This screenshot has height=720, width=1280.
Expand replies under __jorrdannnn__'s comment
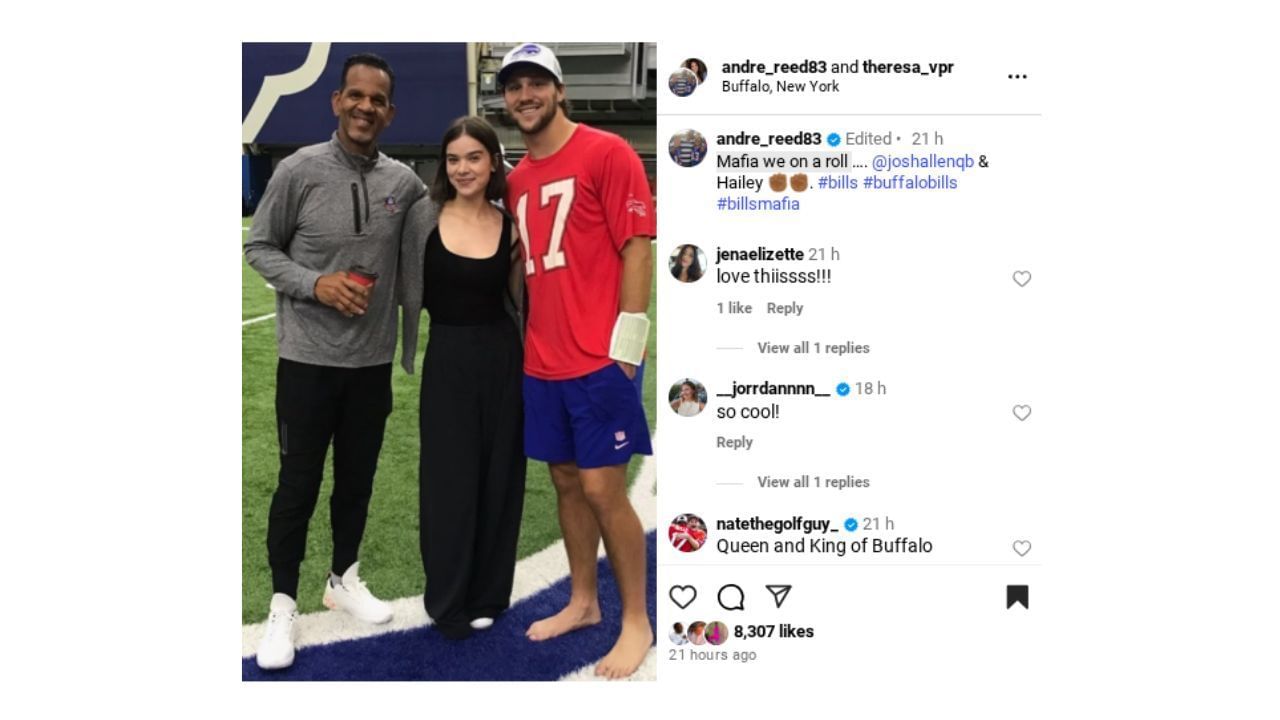pyautogui.click(x=813, y=482)
